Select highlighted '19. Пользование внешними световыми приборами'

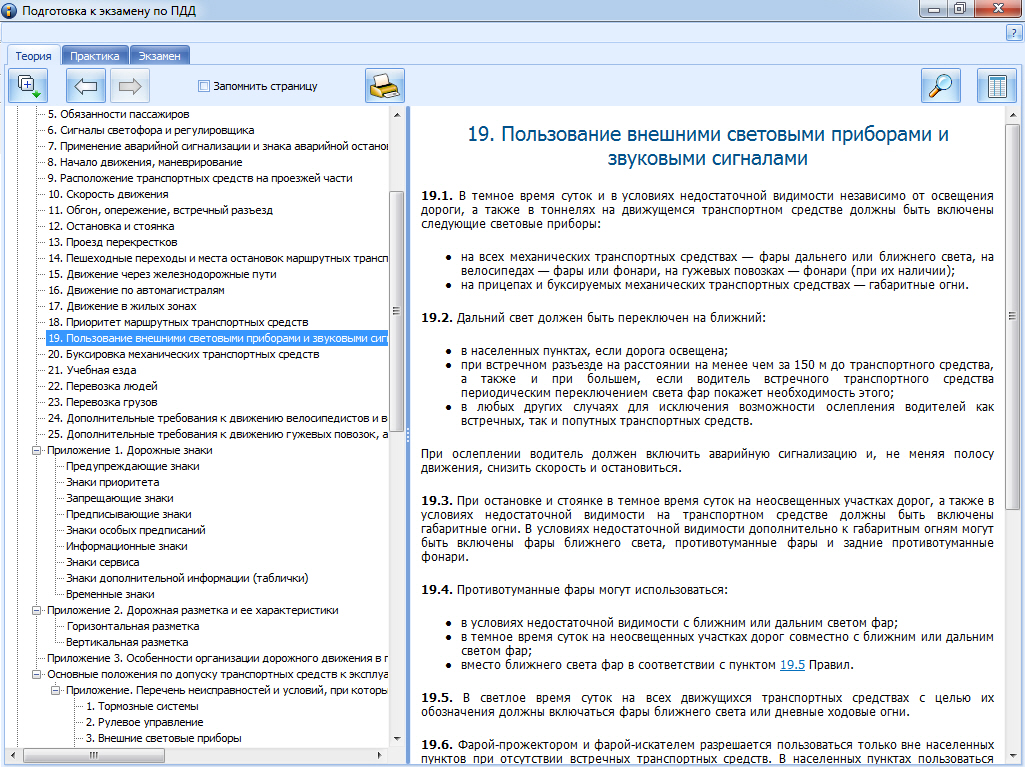pos(217,338)
